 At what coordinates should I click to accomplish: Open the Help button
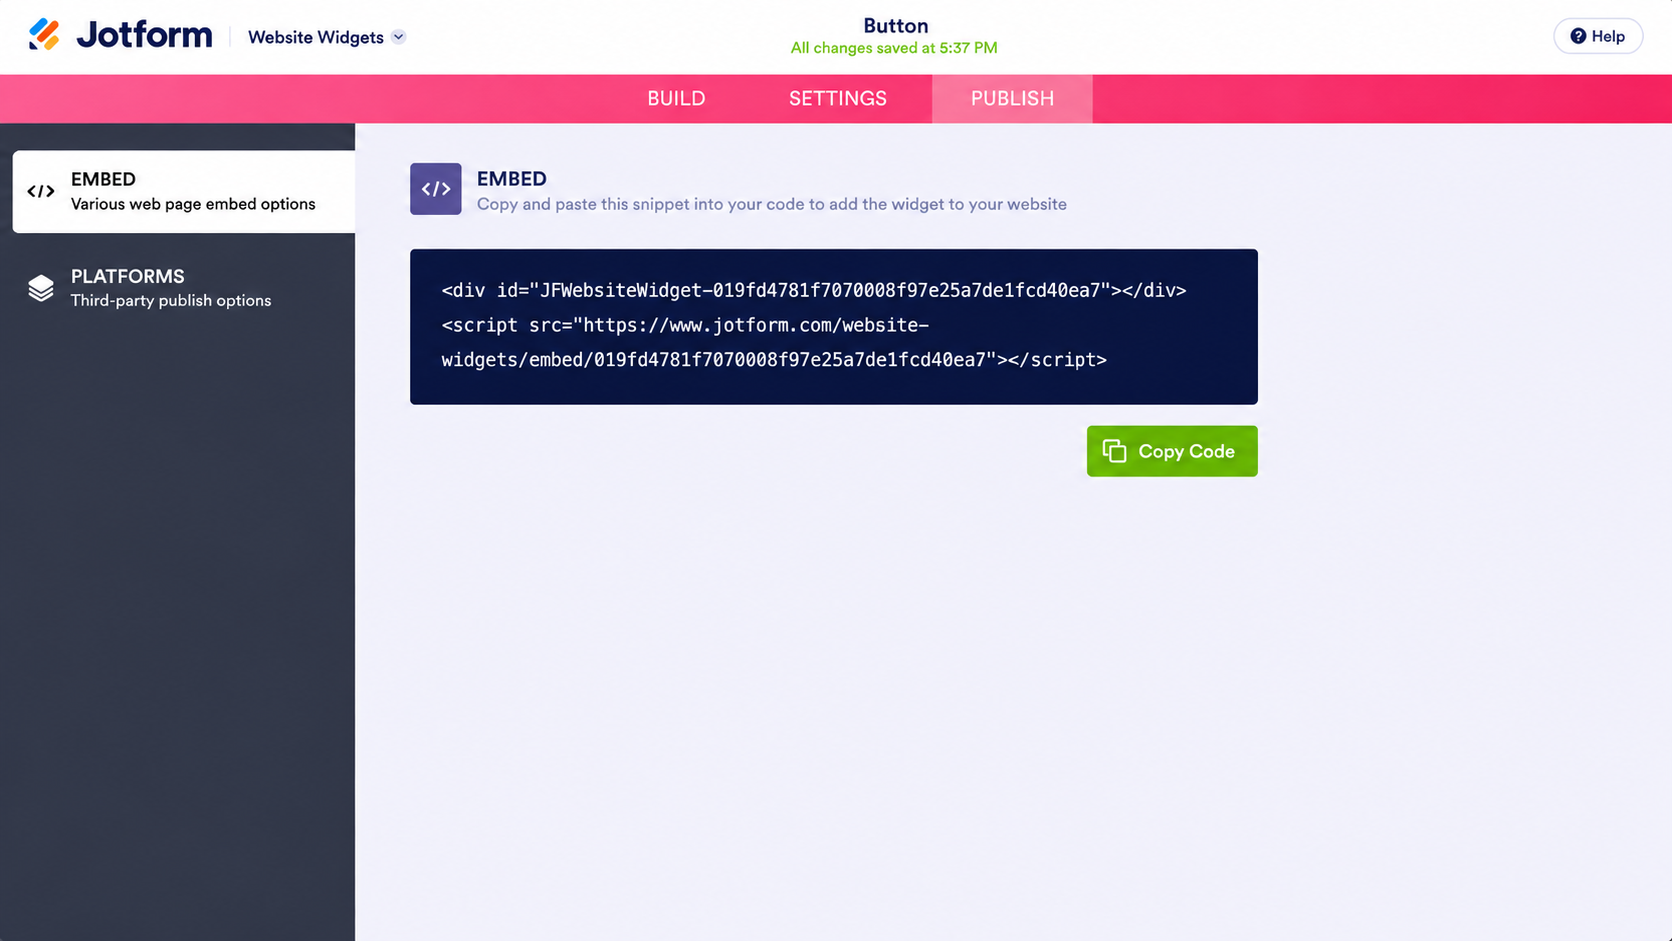tap(1597, 36)
